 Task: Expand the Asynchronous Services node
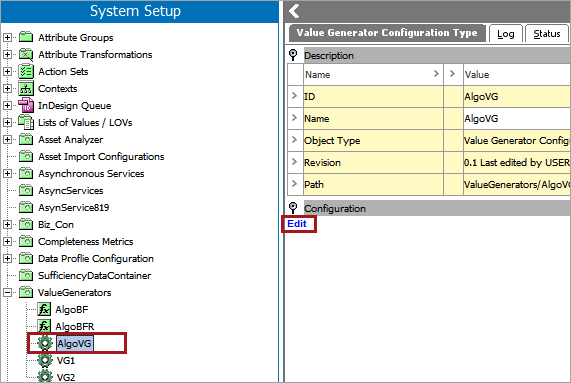pos(7,173)
